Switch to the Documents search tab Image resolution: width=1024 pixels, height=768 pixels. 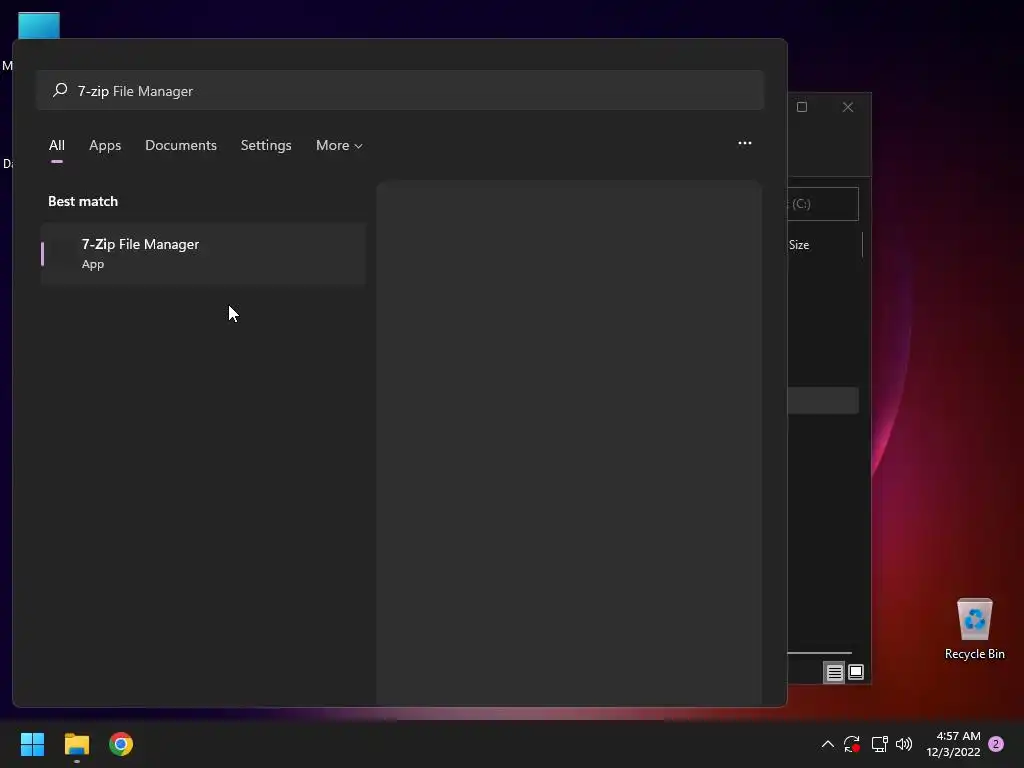click(x=181, y=145)
